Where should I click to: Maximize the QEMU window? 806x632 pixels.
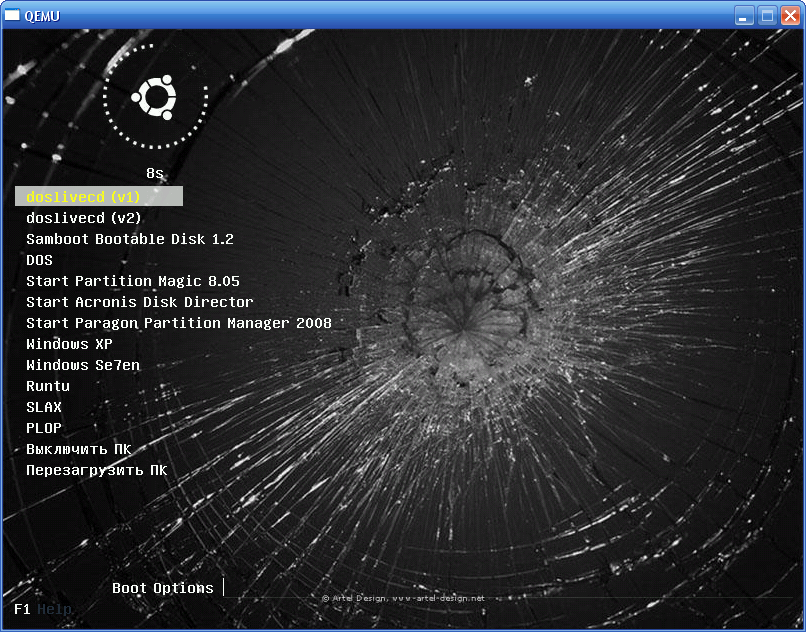click(x=767, y=15)
